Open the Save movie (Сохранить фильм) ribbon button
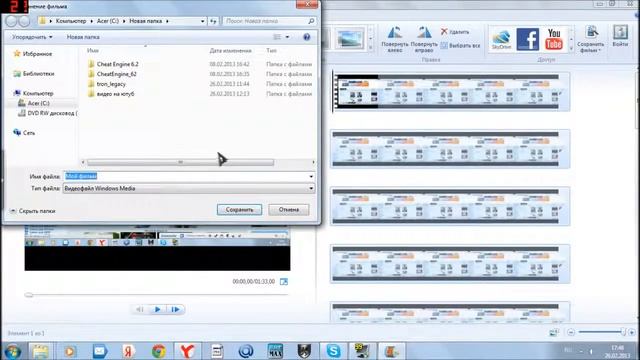The width and height of the screenshot is (640, 360). pyautogui.click(x=591, y=38)
